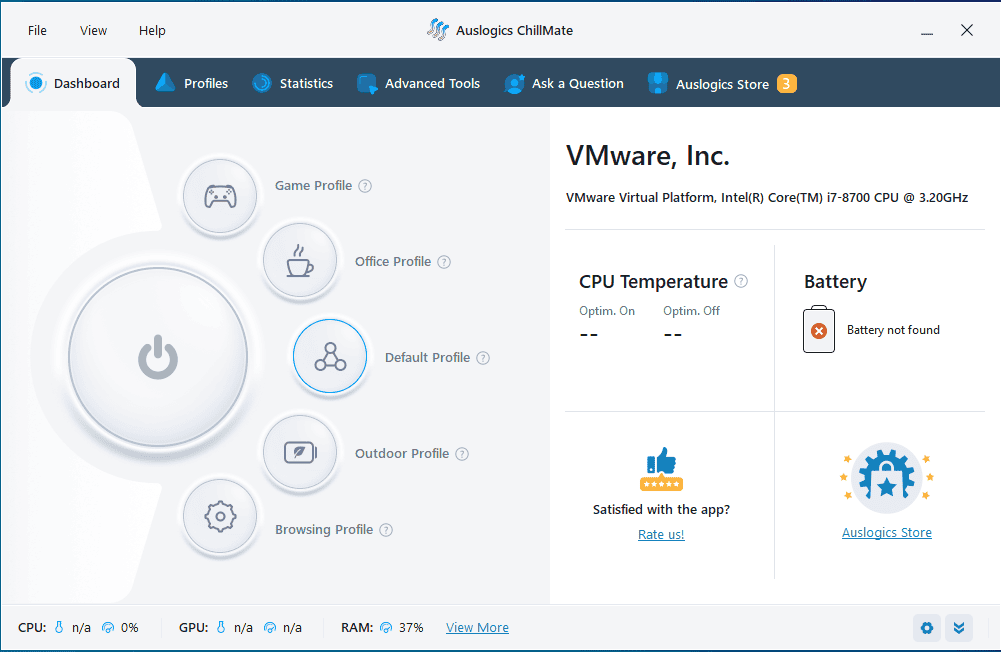Click the Game Profile label
1001x652 pixels.
tap(313, 186)
